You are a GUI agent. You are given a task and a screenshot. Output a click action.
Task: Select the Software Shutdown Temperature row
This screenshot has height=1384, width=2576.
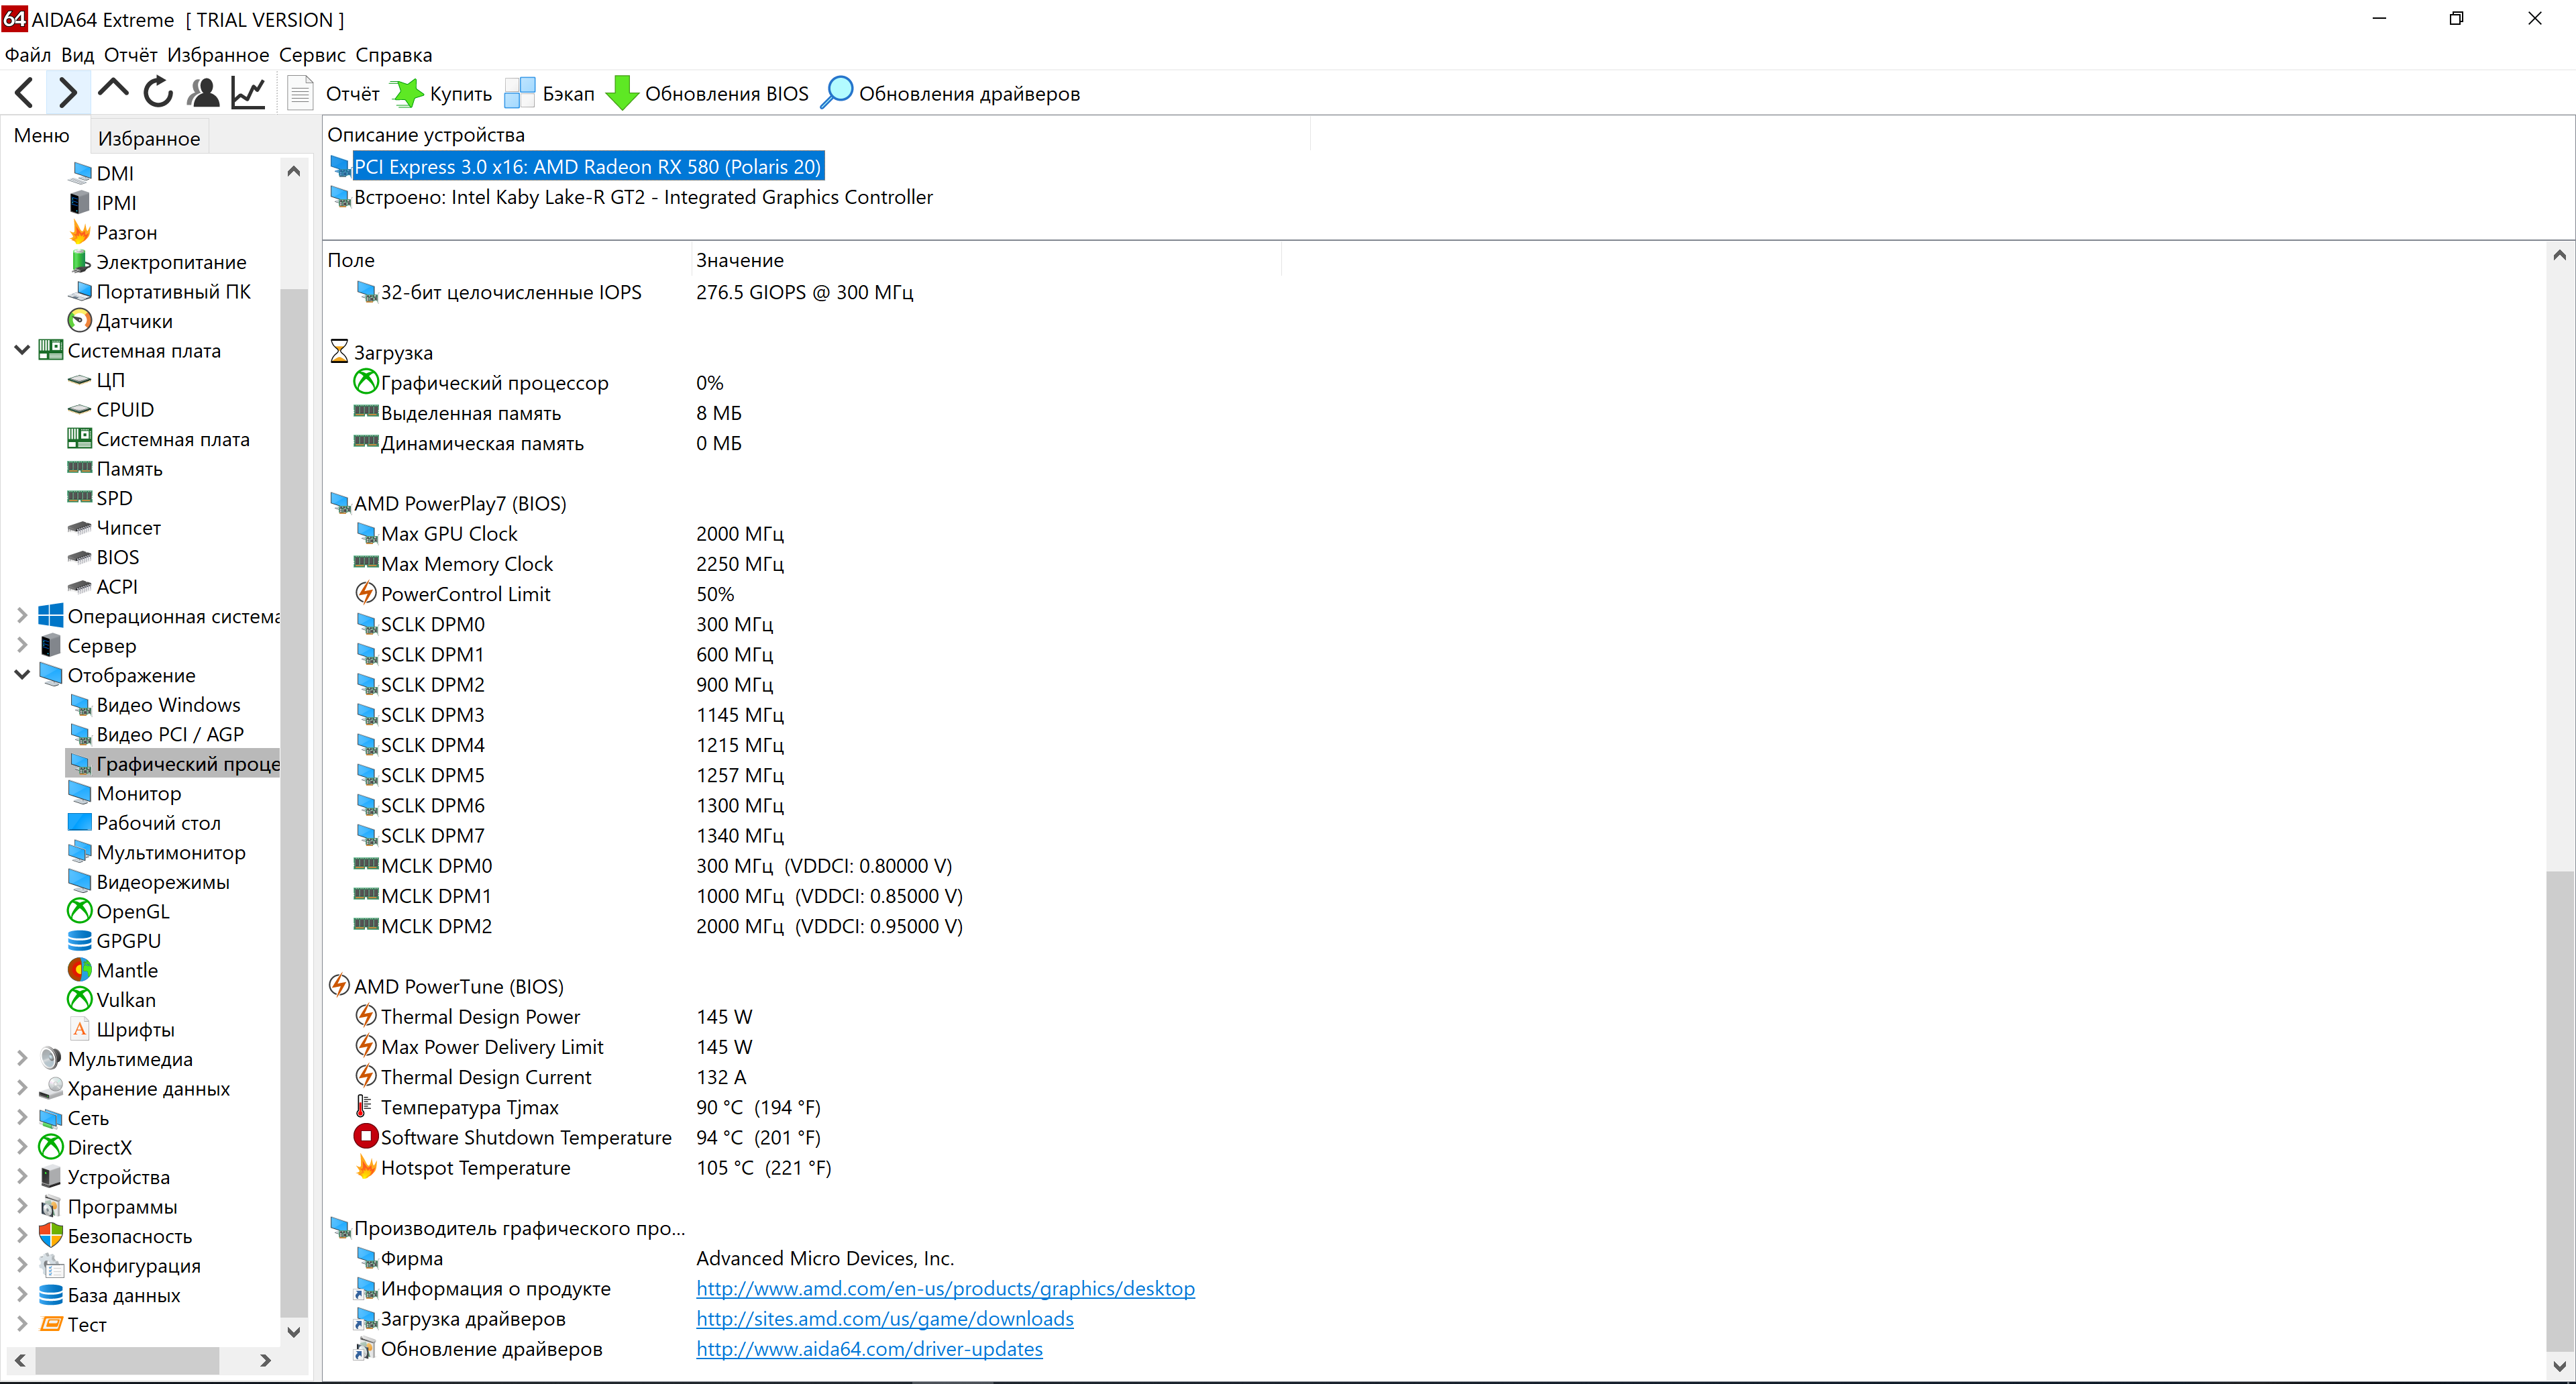pos(588,1137)
